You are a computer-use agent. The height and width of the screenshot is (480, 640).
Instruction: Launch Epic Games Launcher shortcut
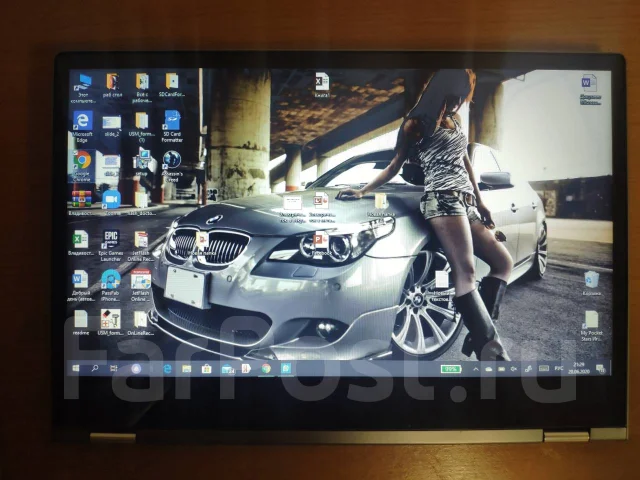[x=111, y=246]
